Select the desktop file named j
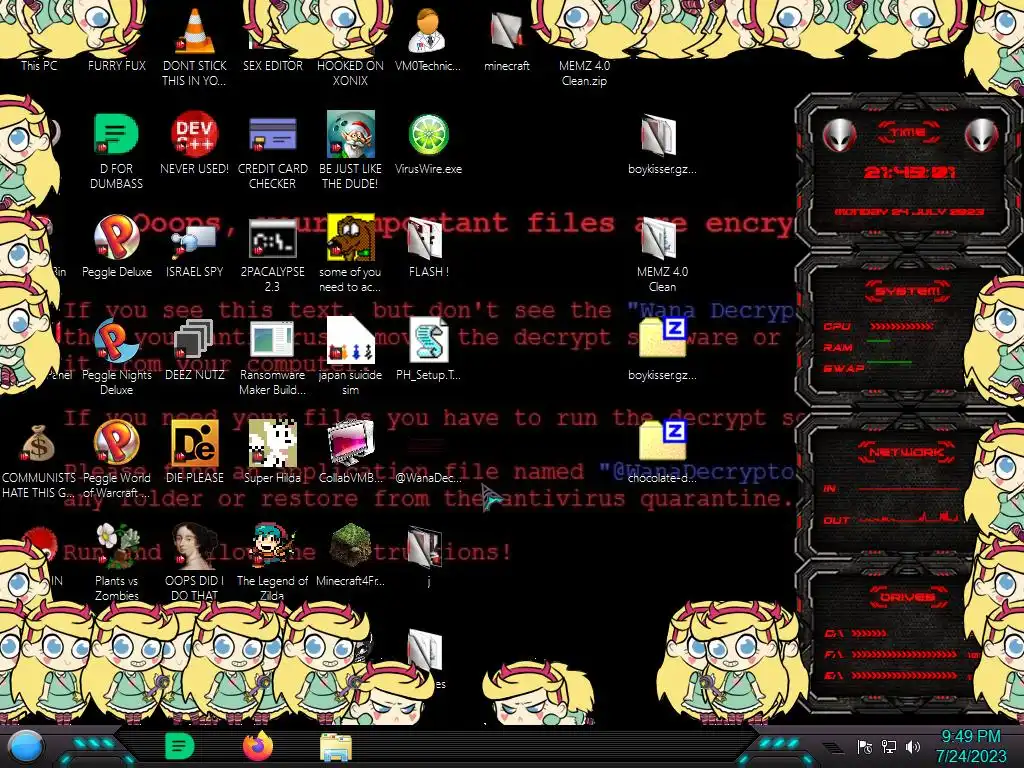Screen dimensions: 1024x768 pos(428,555)
